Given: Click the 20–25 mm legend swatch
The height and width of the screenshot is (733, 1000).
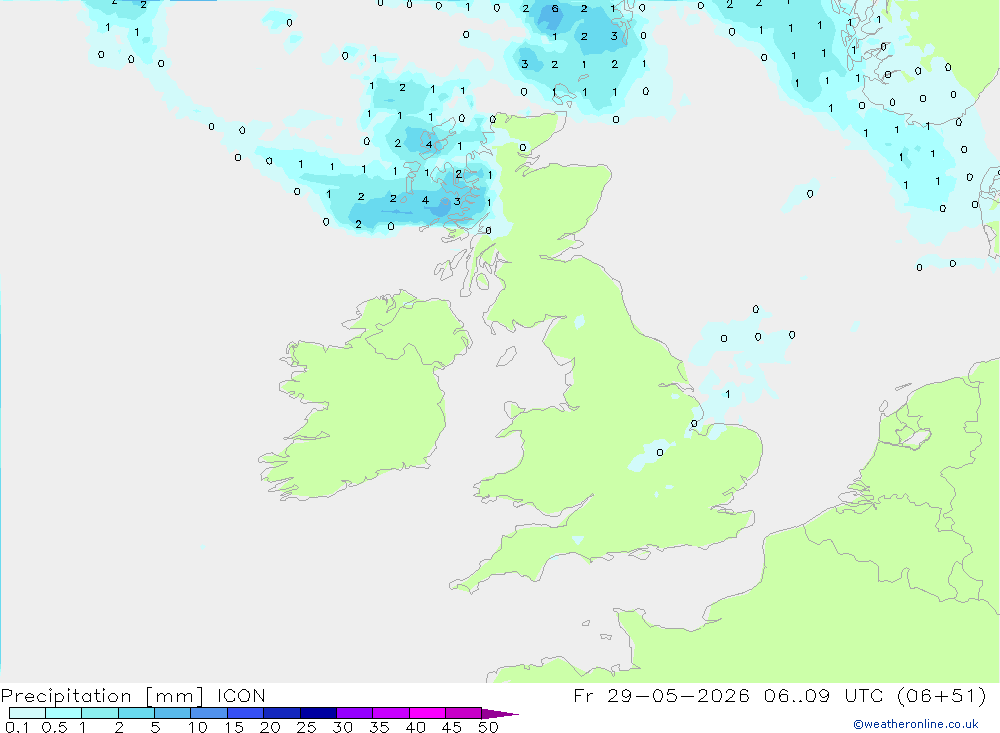Looking at the screenshot, I should [x=282, y=713].
